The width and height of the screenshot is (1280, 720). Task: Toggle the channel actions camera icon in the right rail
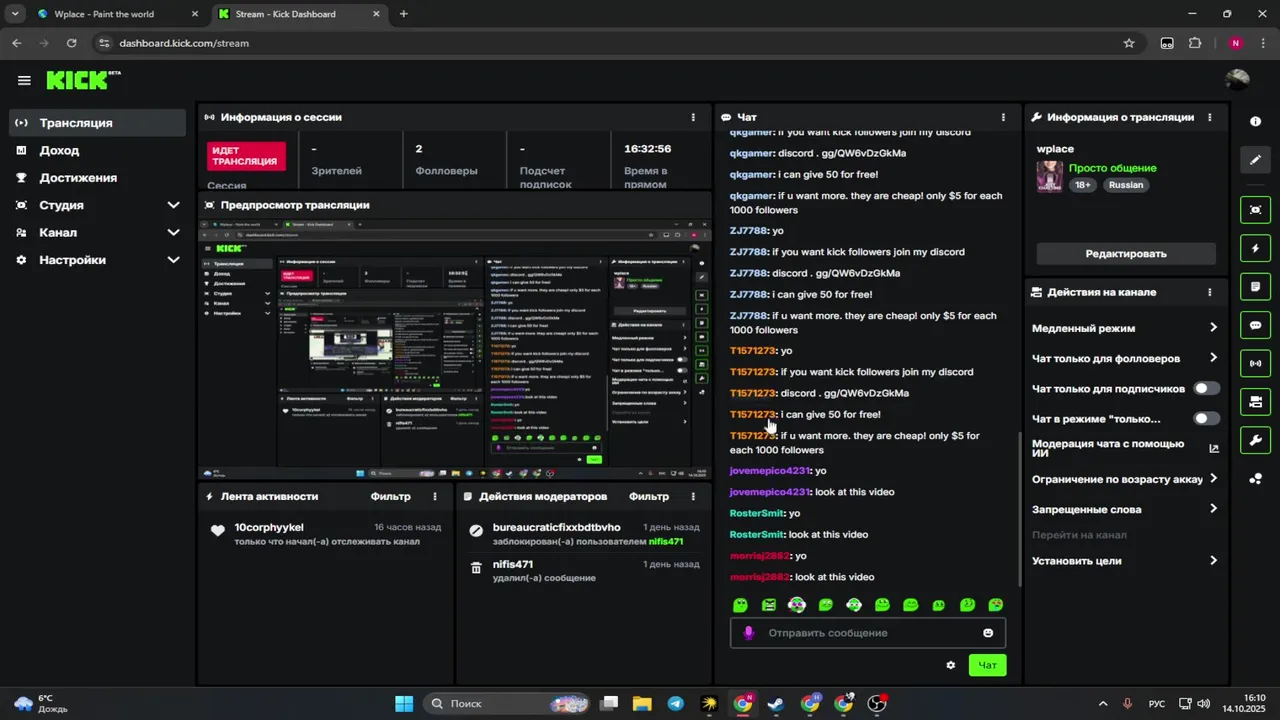(1255, 402)
